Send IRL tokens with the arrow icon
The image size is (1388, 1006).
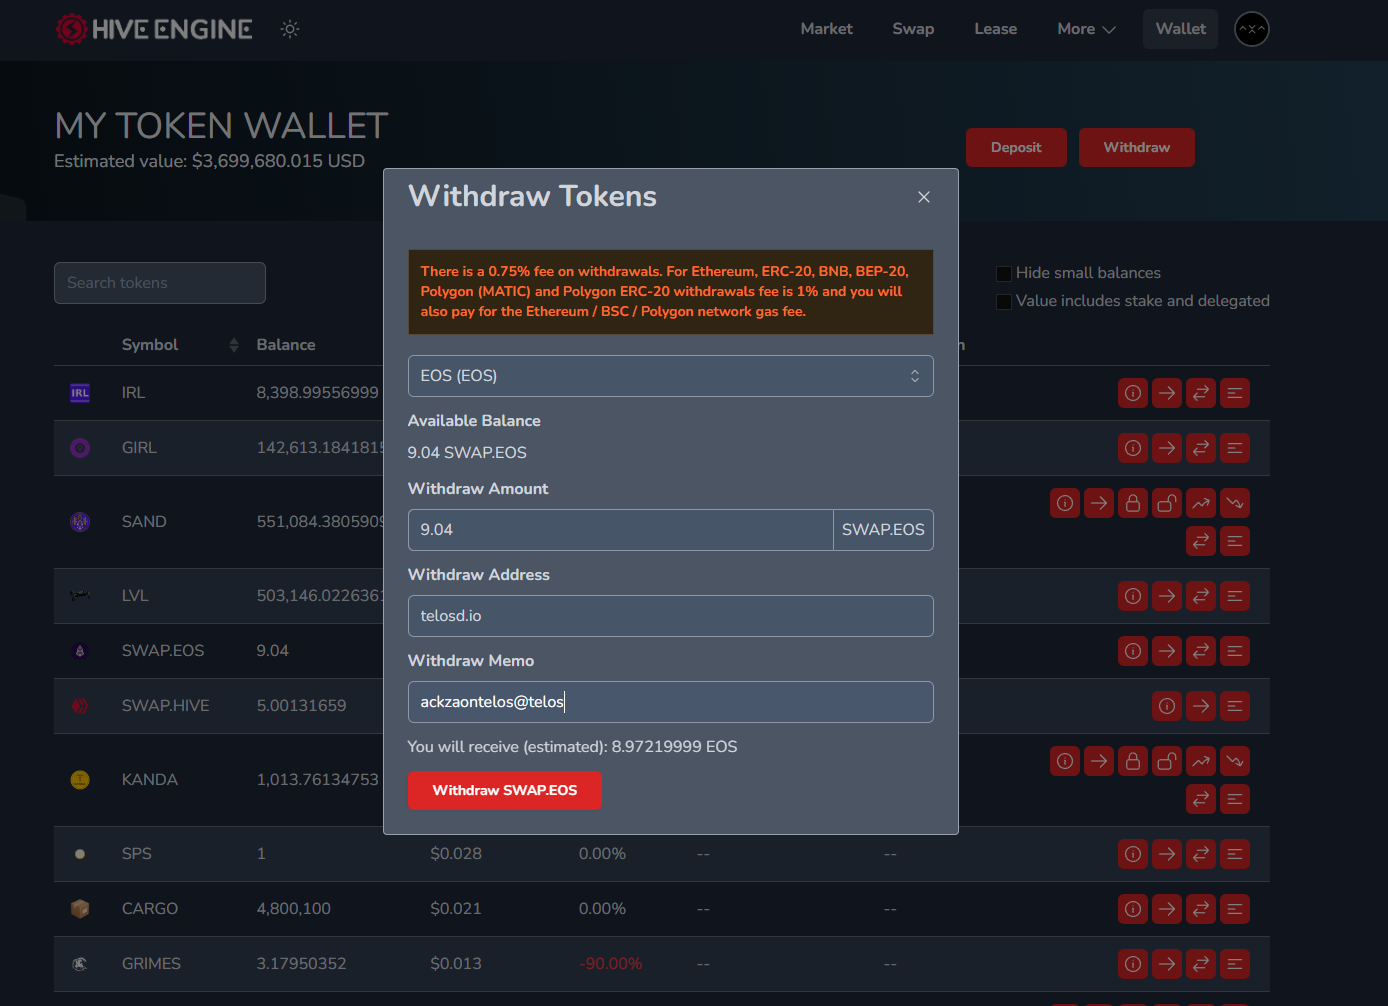pyautogui.click(x=1167, y=393)
